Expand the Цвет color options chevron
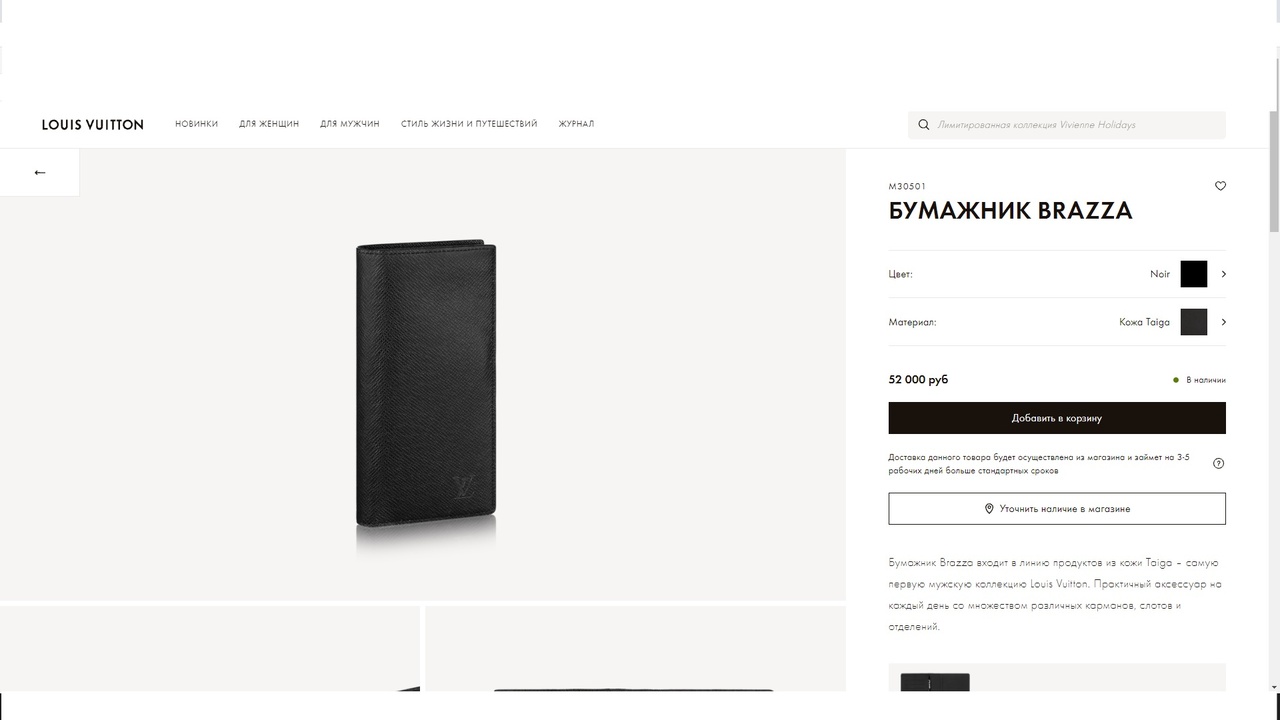 pos(1223,274)
